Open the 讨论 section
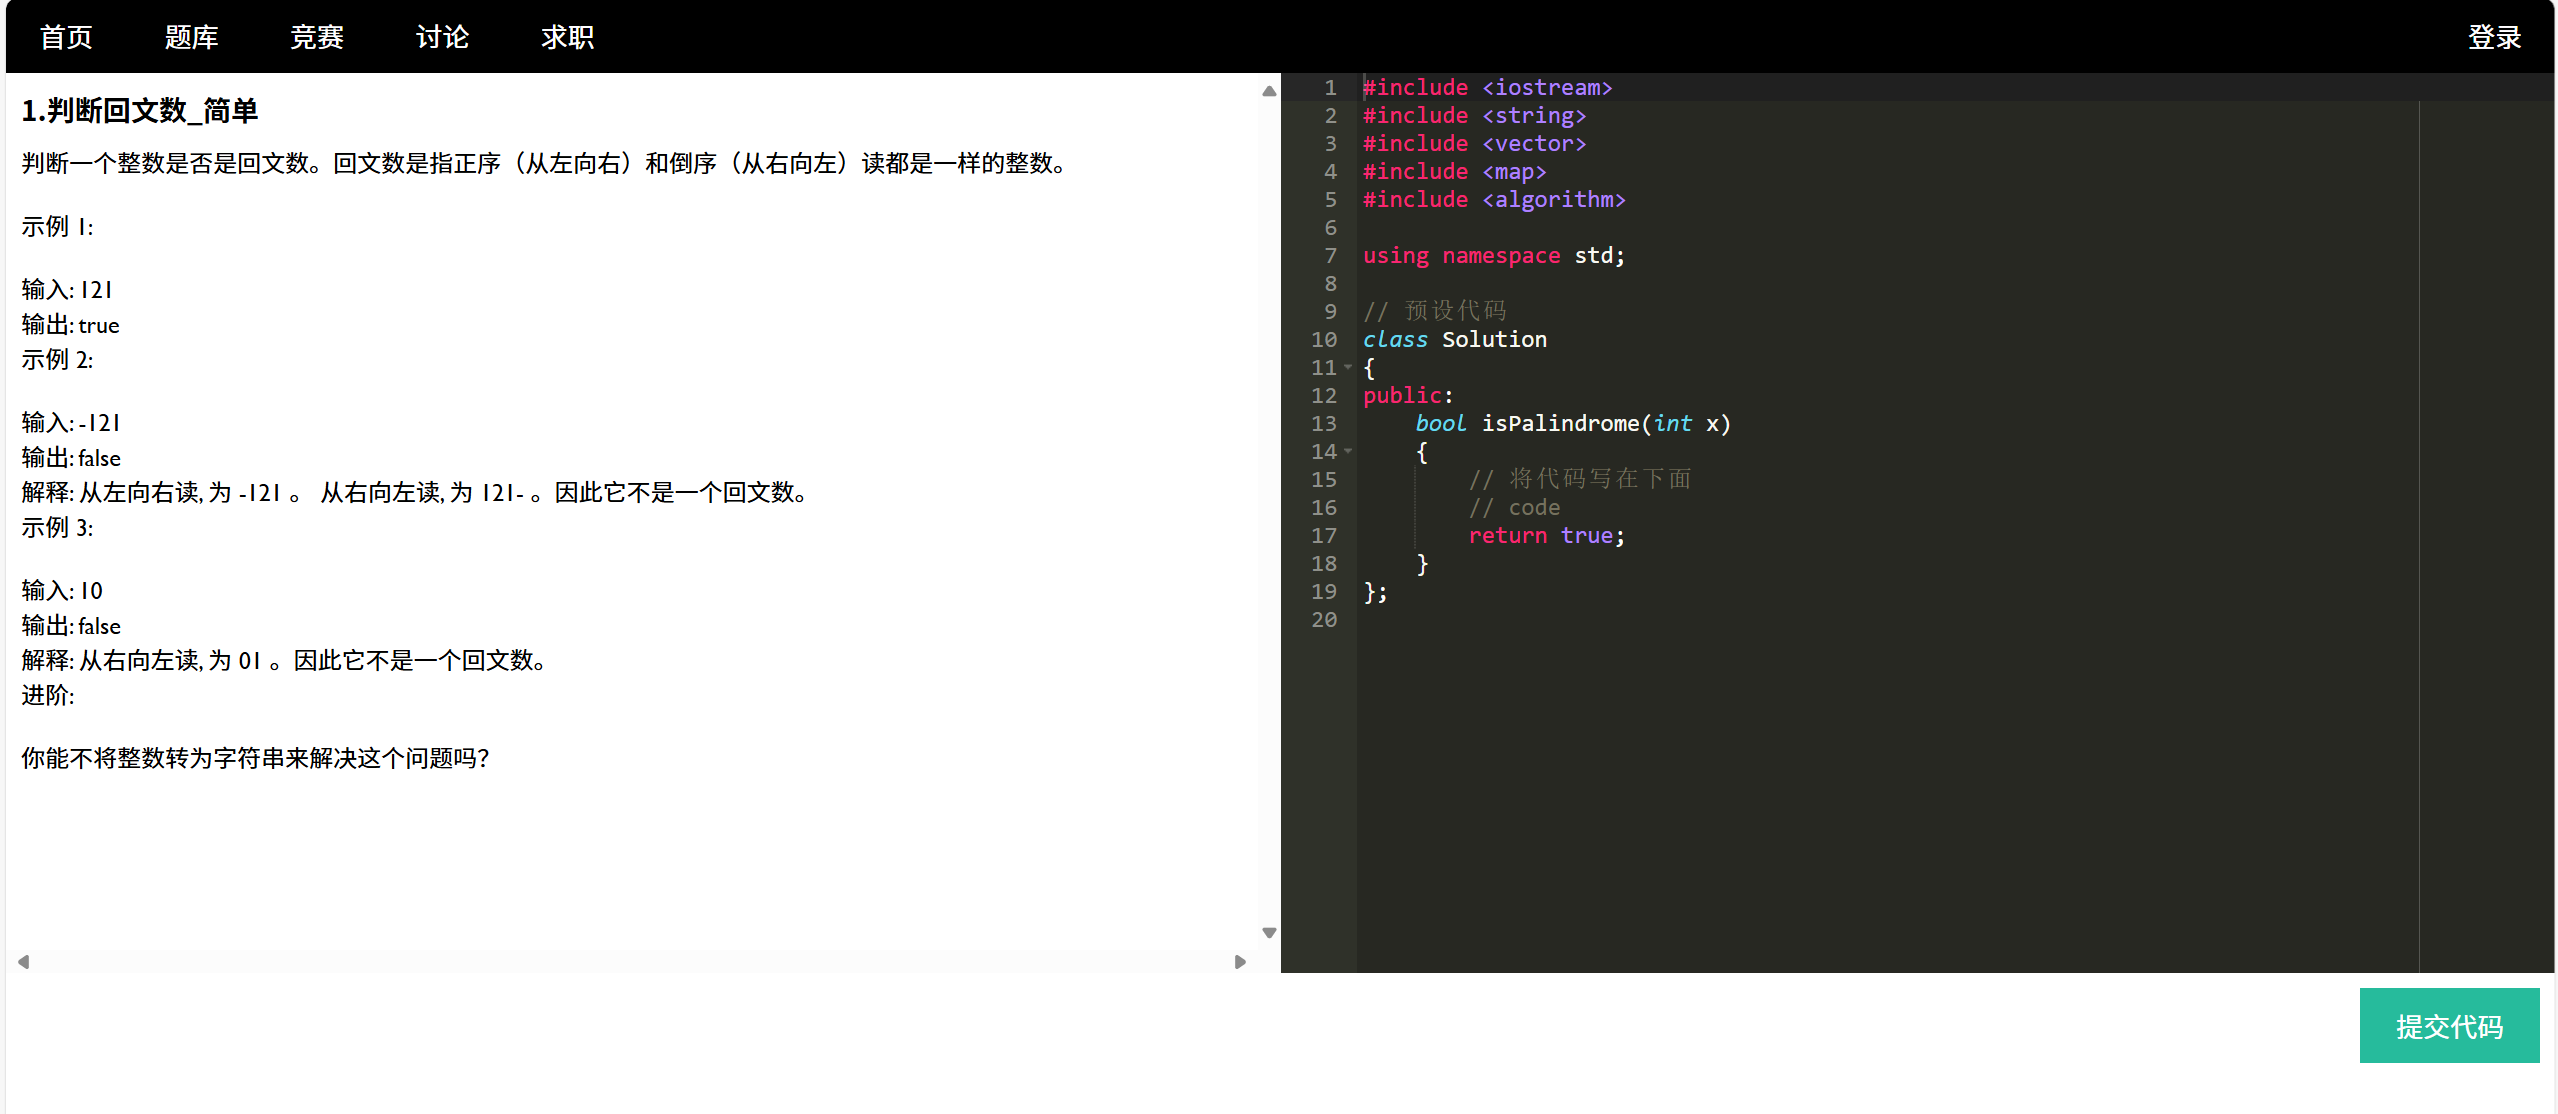This screenshot has height=1114, width=2558. click(x=442, y=37)
